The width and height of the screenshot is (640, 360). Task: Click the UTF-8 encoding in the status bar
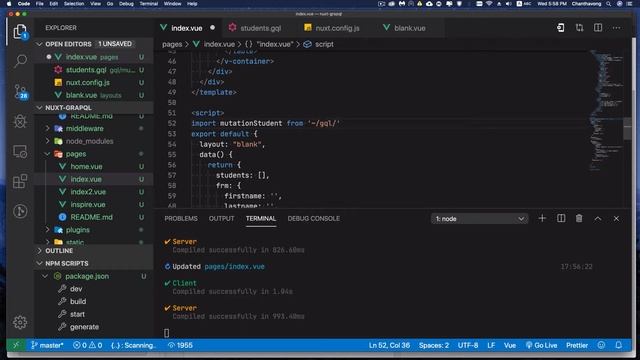[x=468, y=345]
